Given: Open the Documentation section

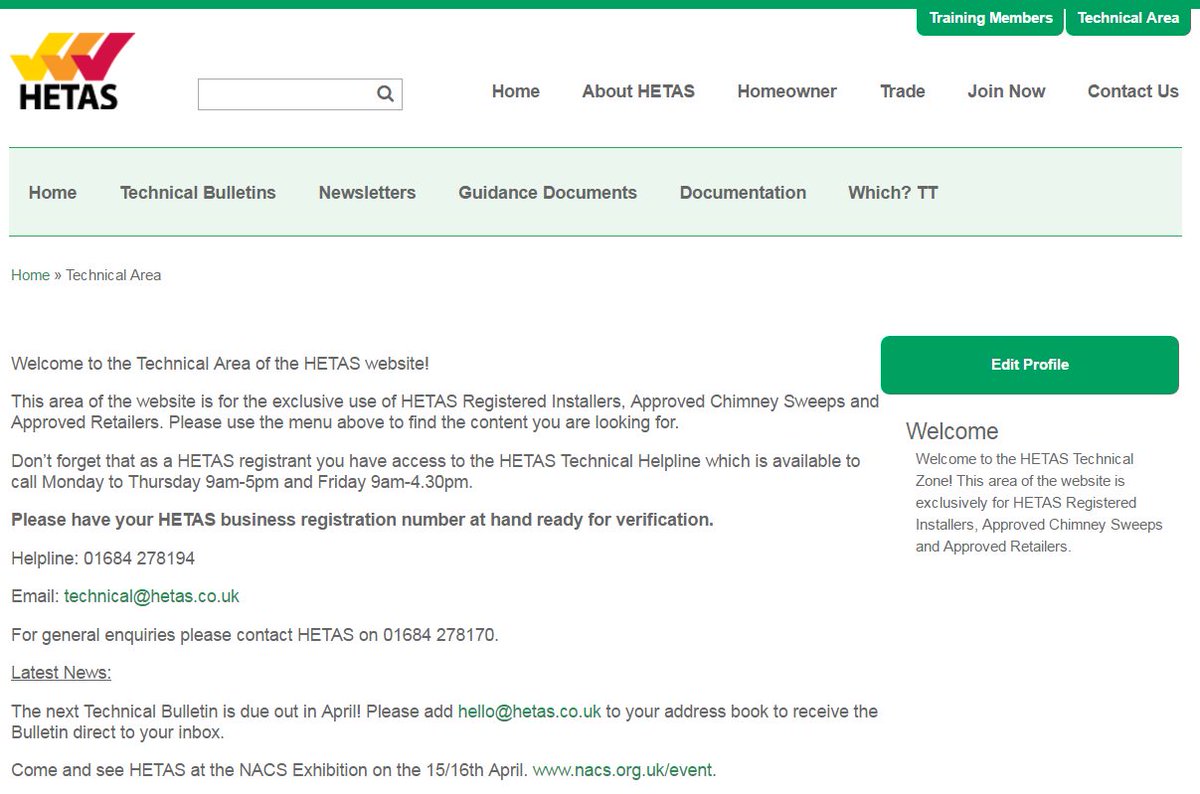Looking at the screenshot, I should click(x=743, y=193).
